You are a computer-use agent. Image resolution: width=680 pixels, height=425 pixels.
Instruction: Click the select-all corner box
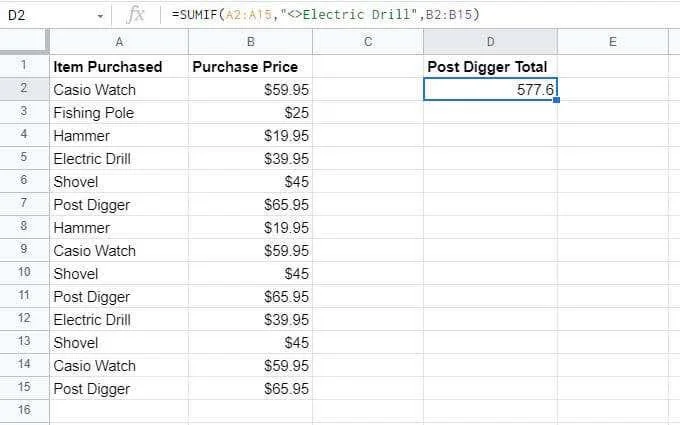point(24,41)
